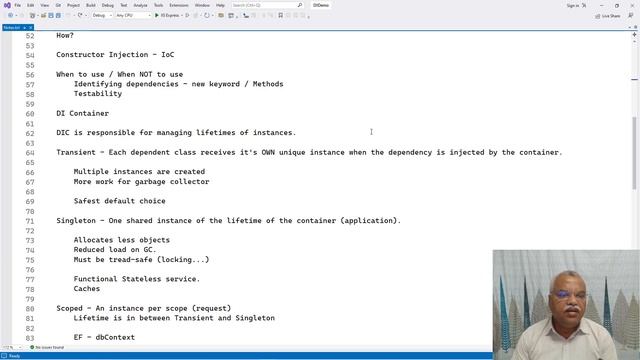
Task: Open the Any CPU platform dropdown
Action: point(133,15)
